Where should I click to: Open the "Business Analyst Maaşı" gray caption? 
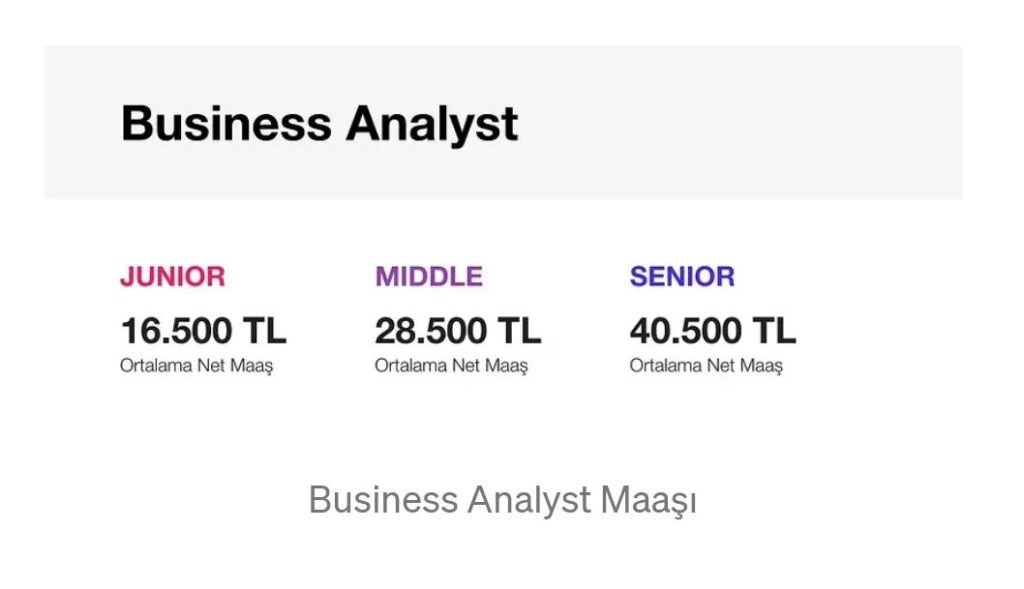tap(502, 500)
